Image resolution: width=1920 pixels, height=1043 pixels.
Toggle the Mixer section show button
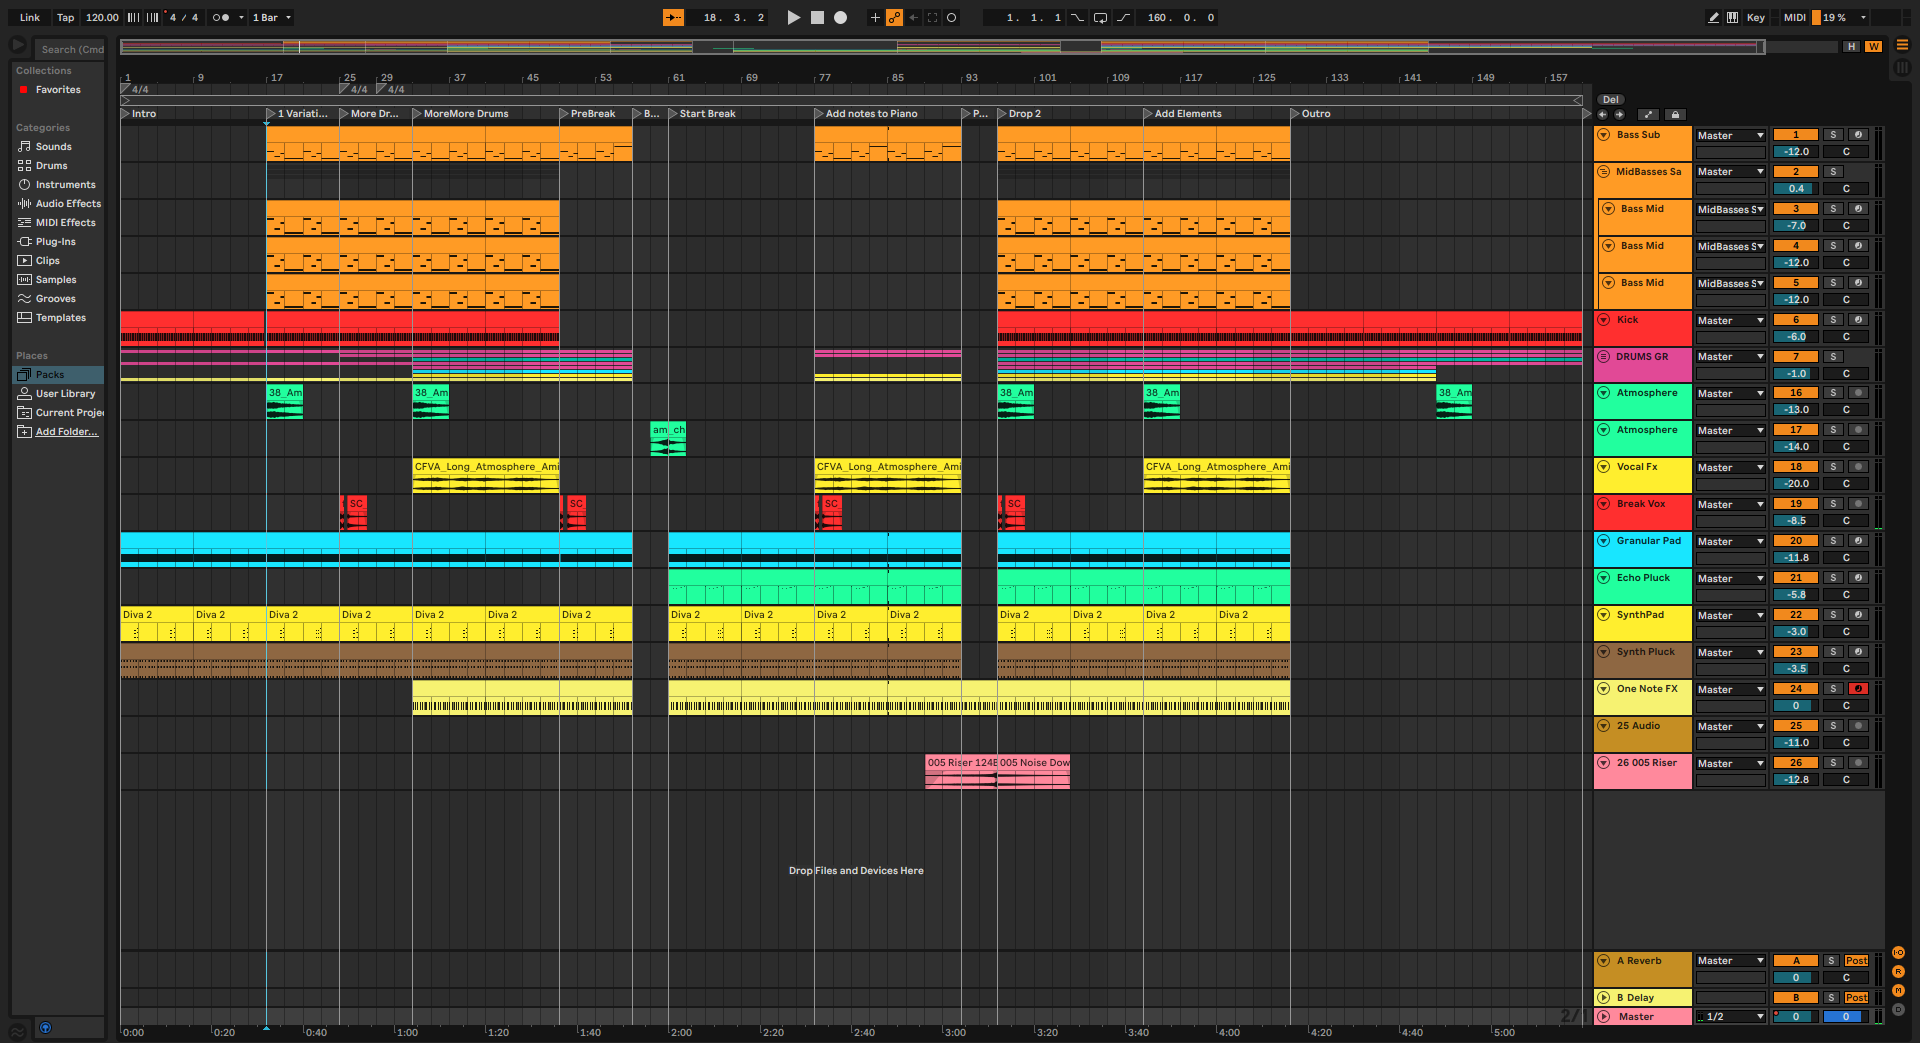coord(1898,990)
